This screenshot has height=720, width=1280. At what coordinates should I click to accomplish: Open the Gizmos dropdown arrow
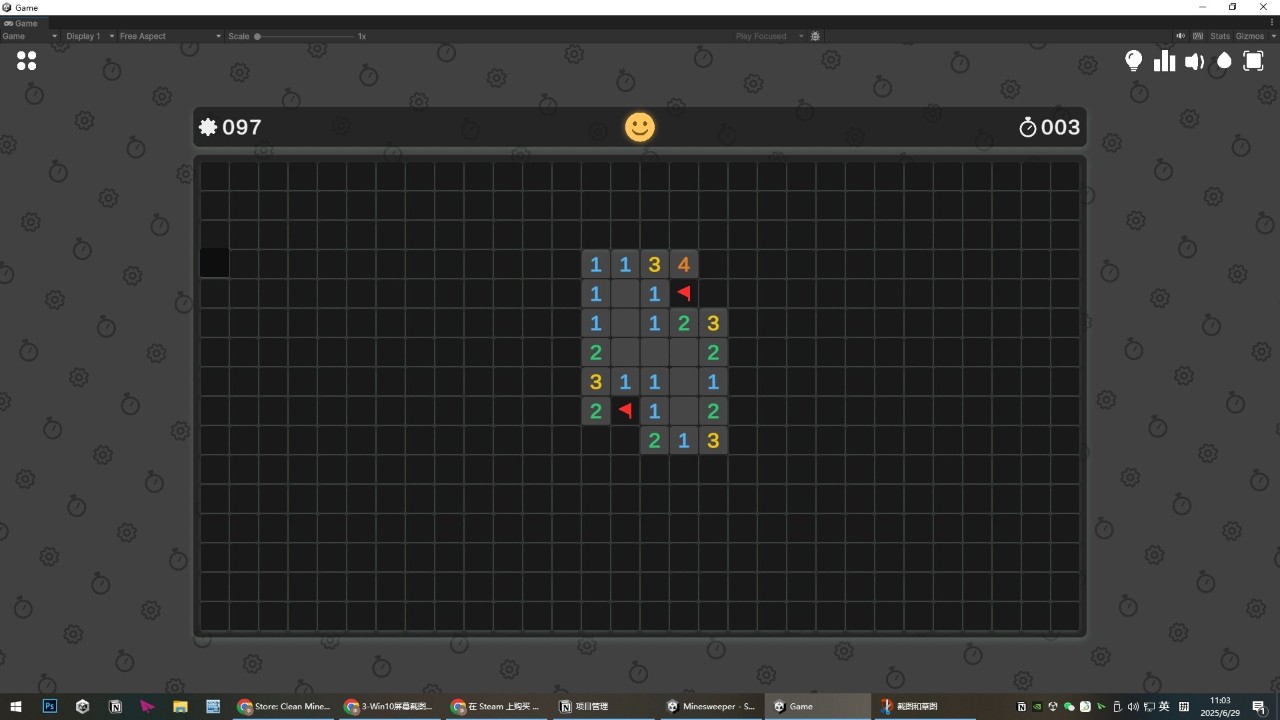(x=1273, y=36)
